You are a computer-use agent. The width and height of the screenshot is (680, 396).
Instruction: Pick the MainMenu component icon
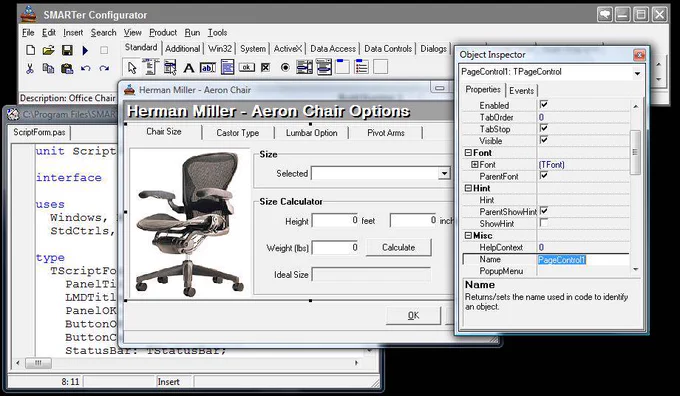tap(150, 67)
